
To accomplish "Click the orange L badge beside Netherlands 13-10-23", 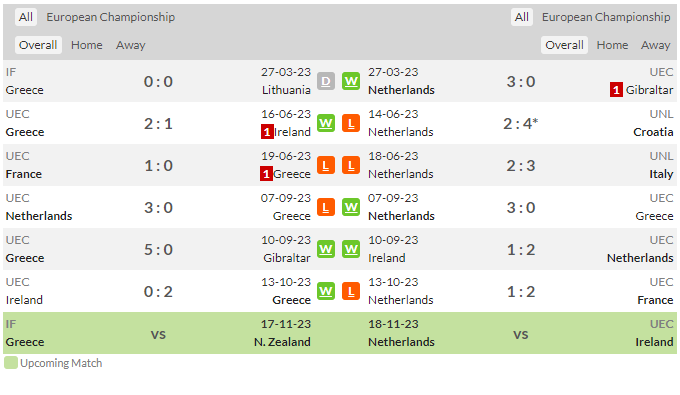I will [351, 291].
